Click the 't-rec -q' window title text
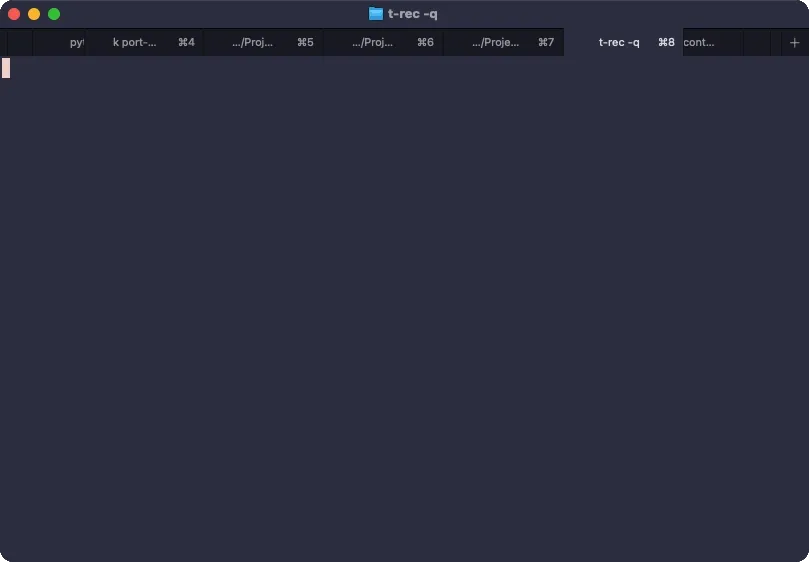The height and width of the screenshot is (562, 809). [x=412, y=14]
